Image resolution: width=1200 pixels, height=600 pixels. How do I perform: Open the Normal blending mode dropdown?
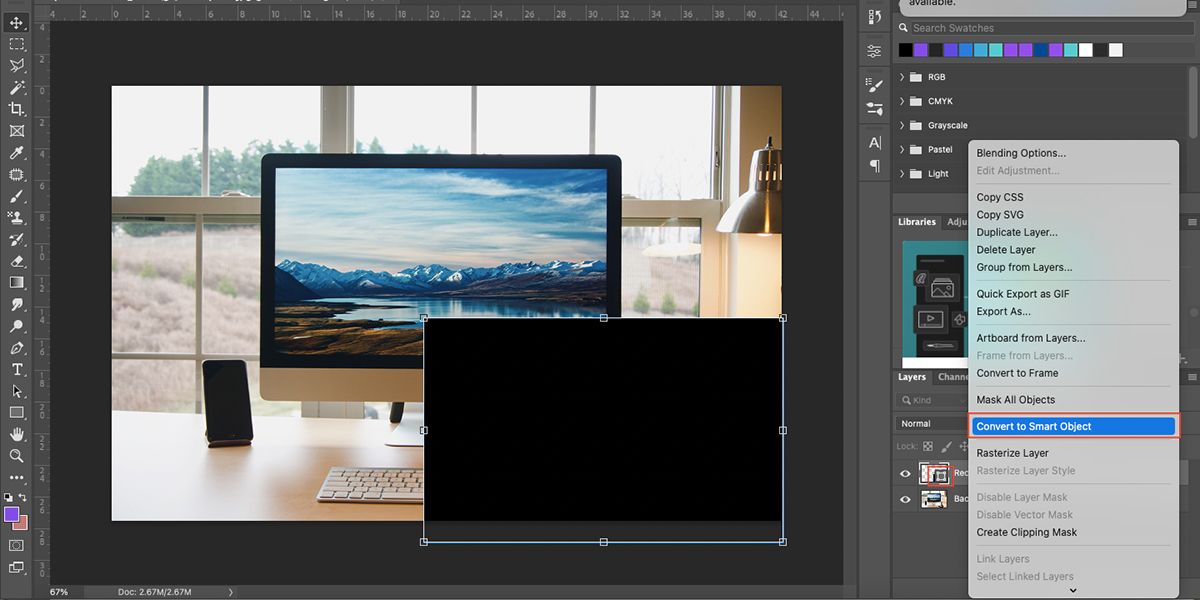930,423
